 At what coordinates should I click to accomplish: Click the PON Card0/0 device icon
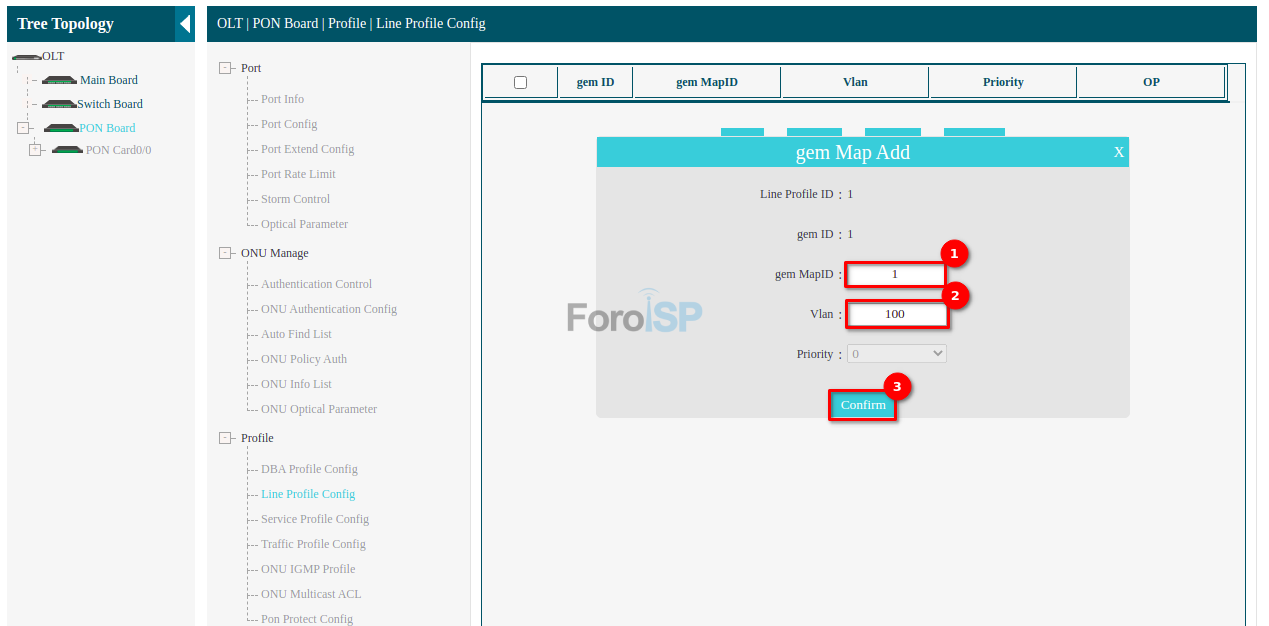(67, 150)
